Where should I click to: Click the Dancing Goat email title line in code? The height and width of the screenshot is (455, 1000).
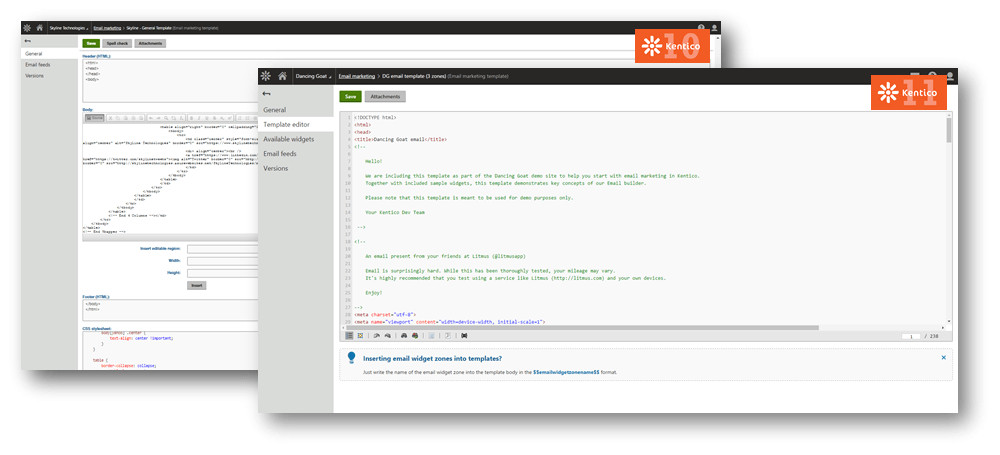[401, 138]
